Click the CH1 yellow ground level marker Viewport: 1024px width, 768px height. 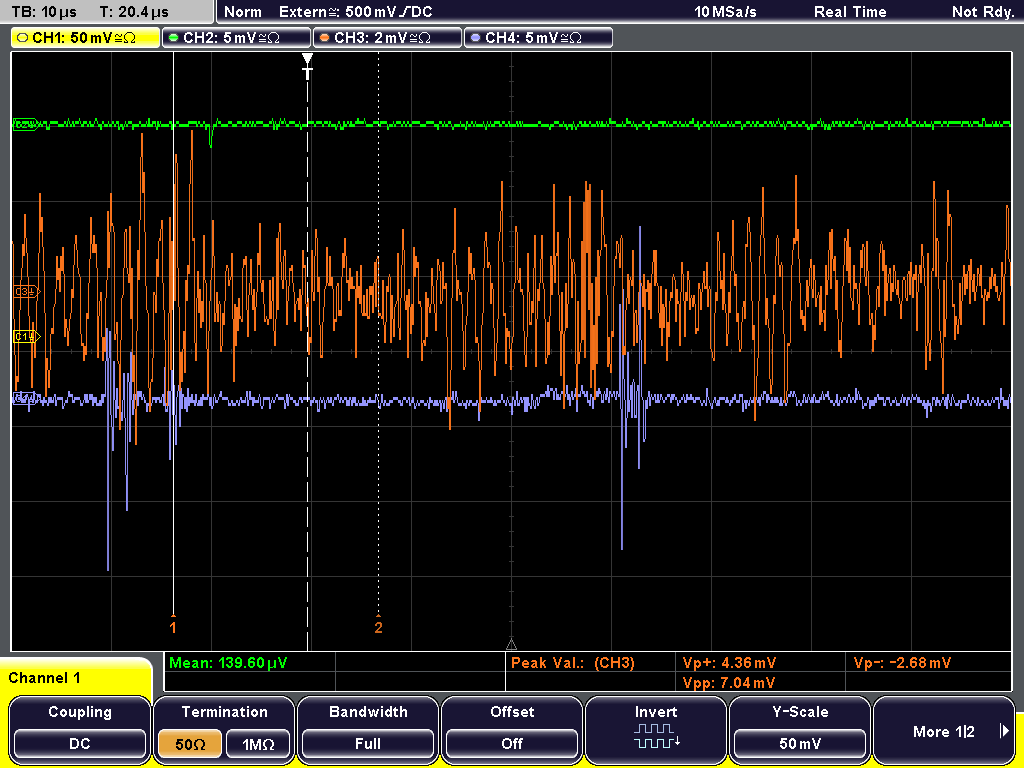pos(26,336)
